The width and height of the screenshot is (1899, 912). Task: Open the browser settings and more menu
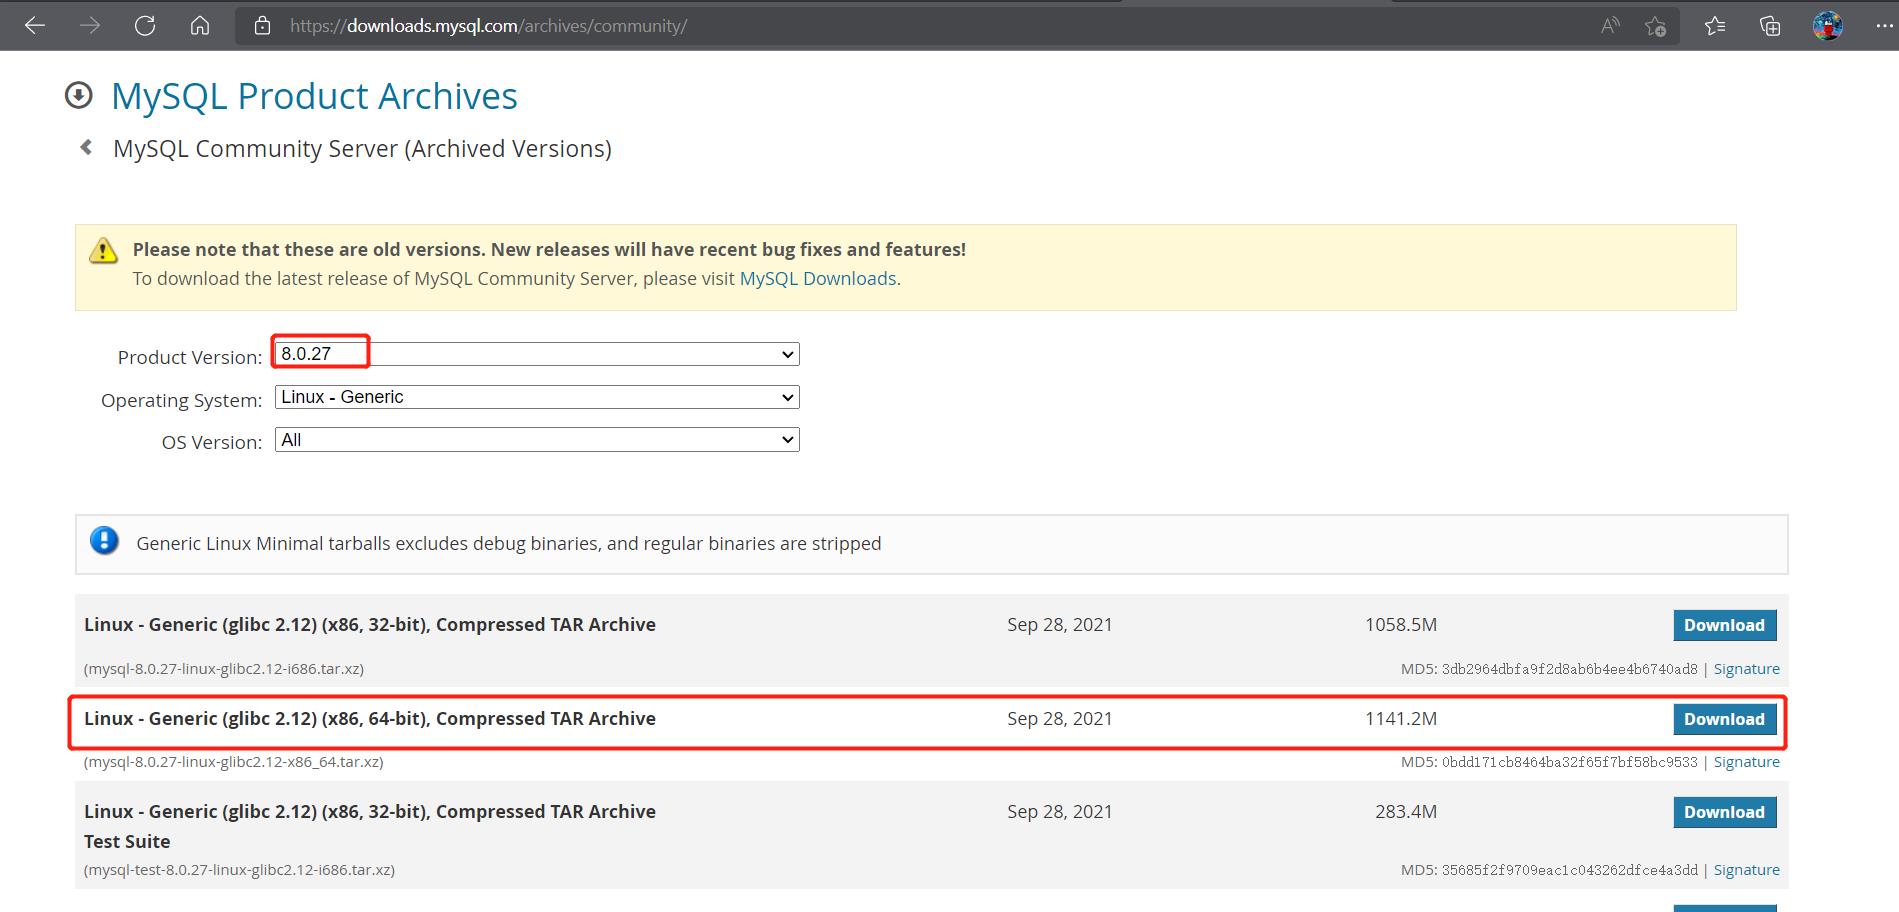1884,26
